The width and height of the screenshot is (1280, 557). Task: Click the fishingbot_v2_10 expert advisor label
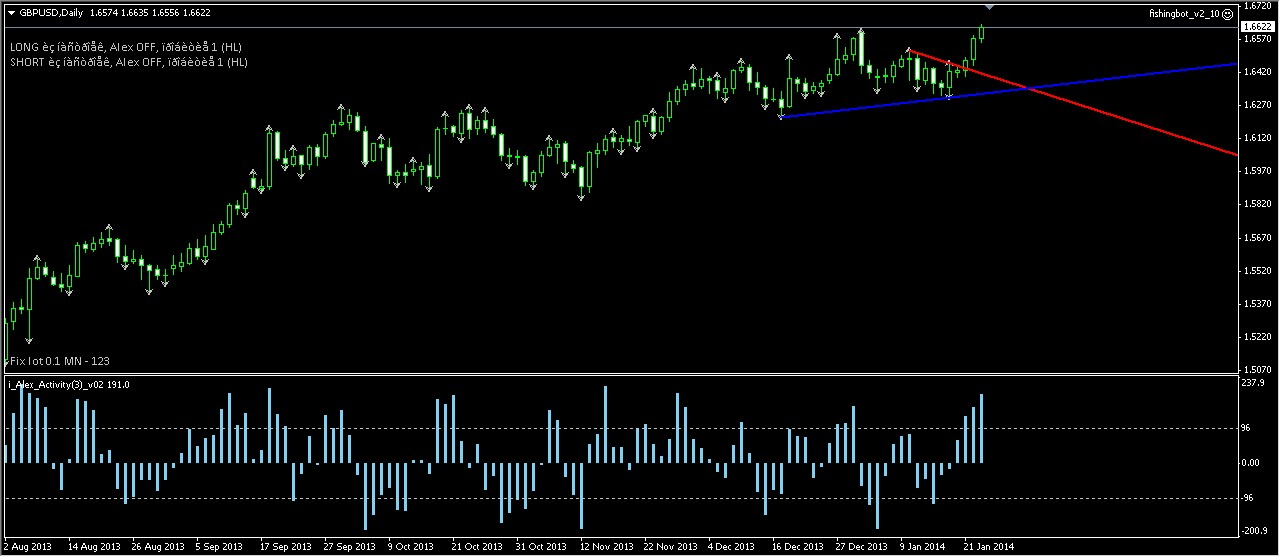(1184, 15)
